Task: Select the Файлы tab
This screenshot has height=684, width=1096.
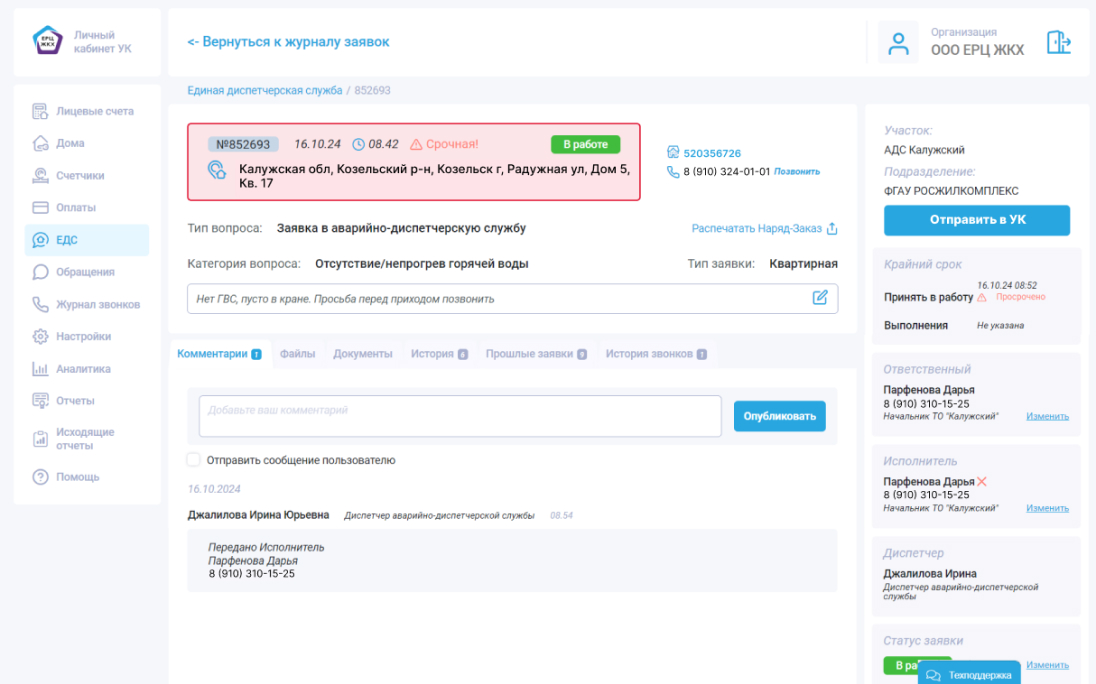Action: point(297,354)
